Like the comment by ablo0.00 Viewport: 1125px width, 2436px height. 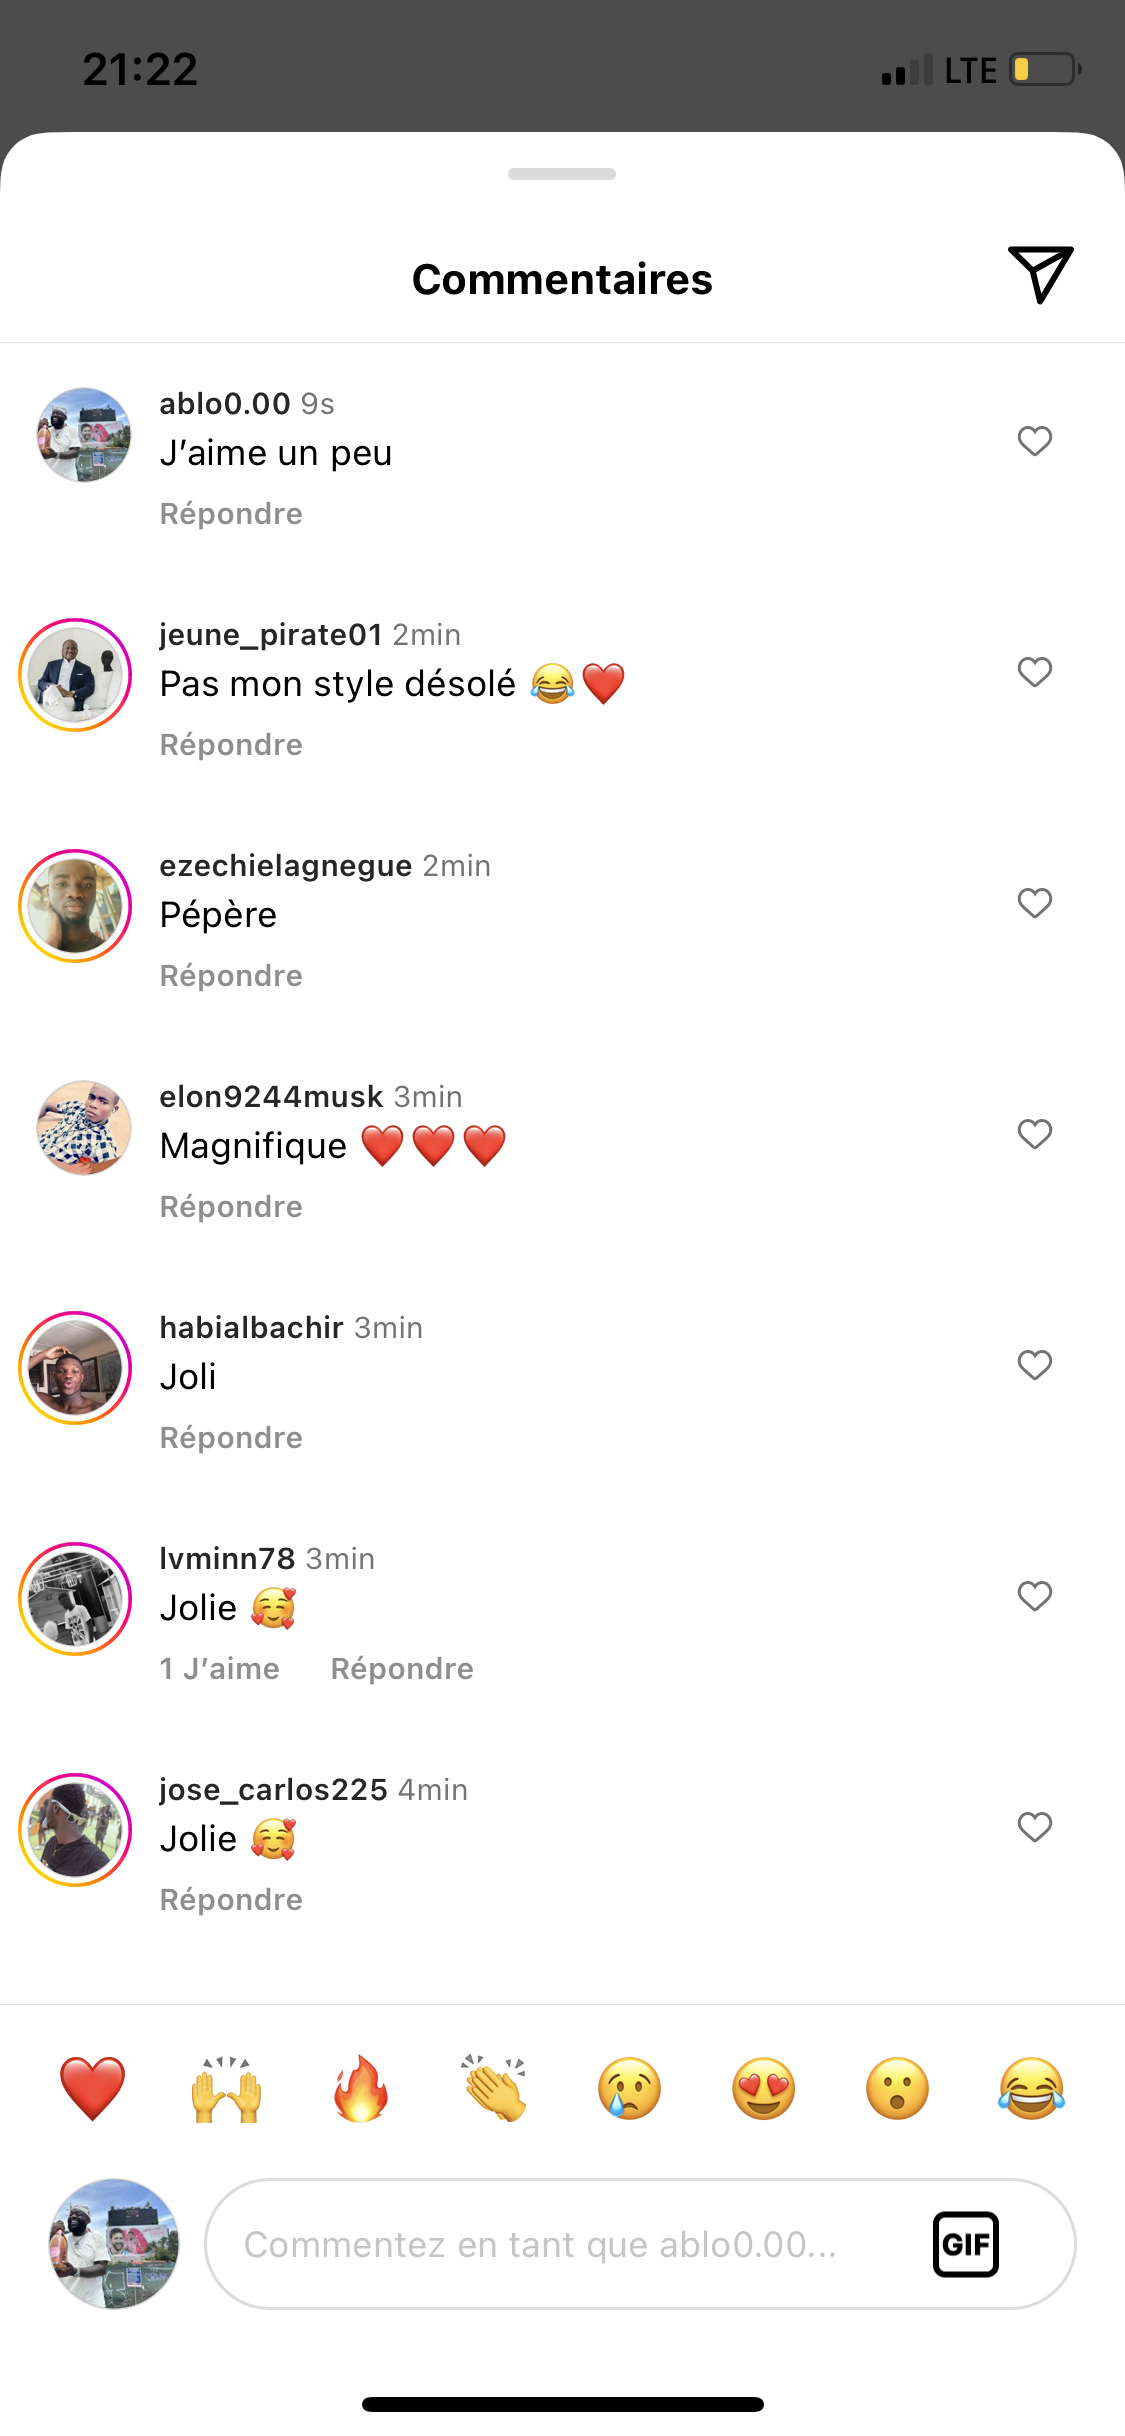click(1034, 441)
